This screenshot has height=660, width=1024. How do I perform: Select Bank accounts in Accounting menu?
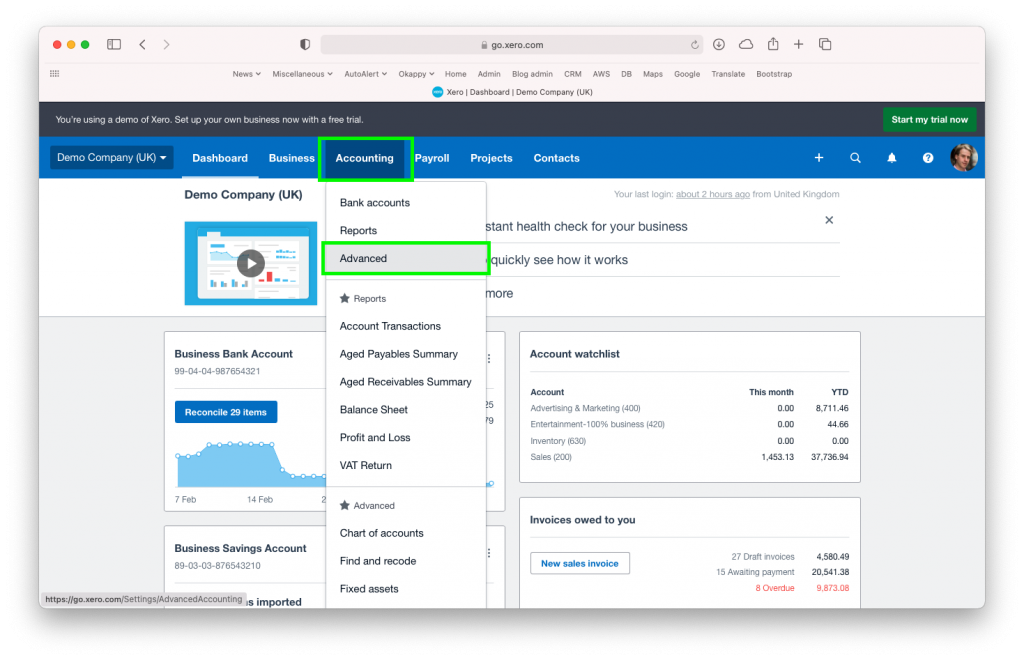click(x=406, y=202)
